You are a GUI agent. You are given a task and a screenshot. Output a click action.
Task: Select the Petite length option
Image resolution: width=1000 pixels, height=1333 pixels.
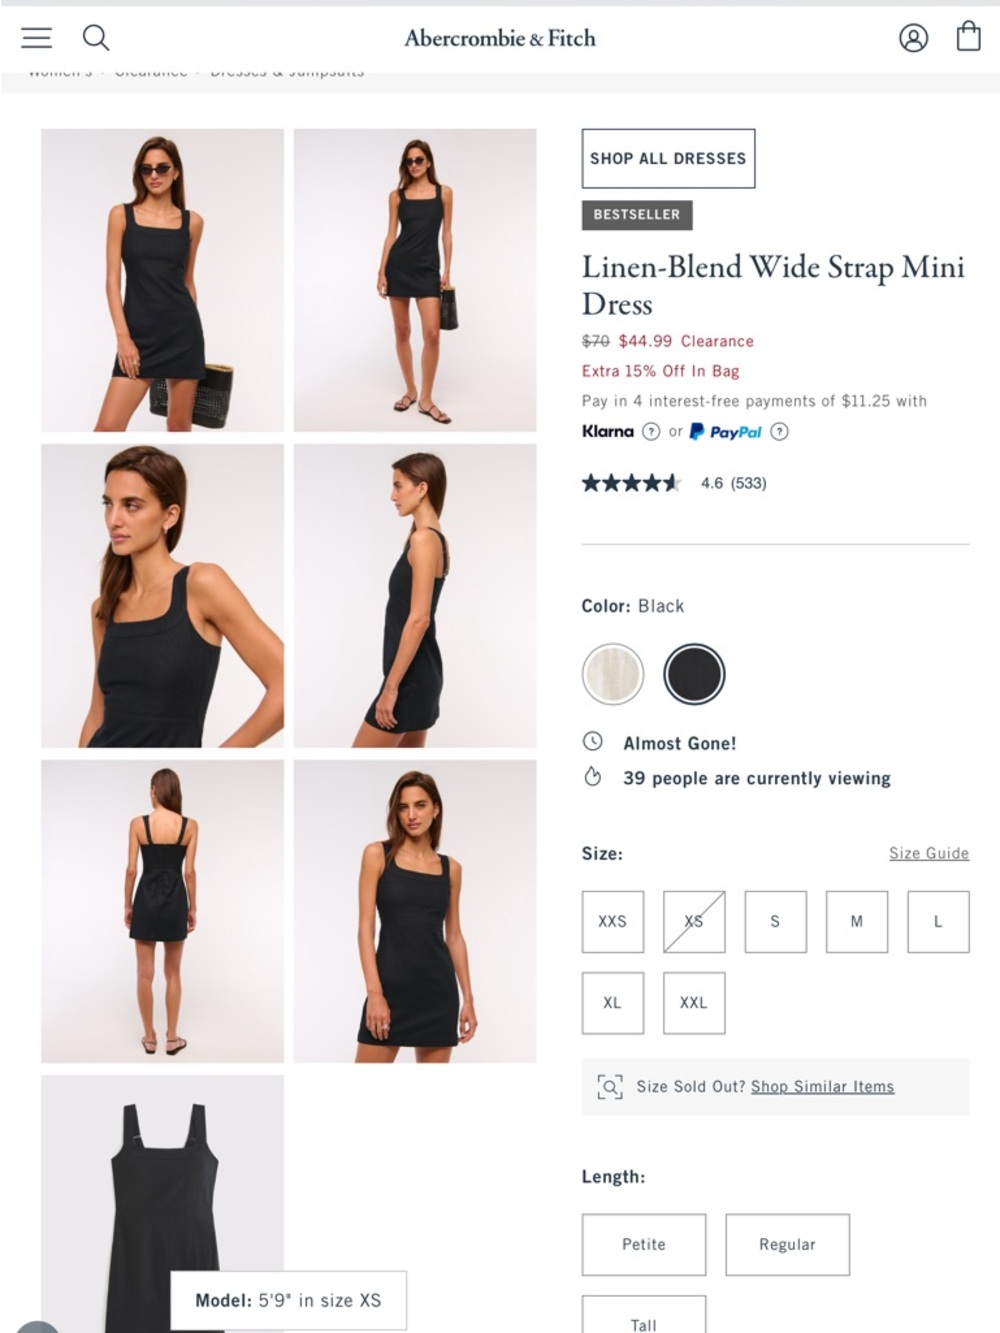coord(643,1245)
